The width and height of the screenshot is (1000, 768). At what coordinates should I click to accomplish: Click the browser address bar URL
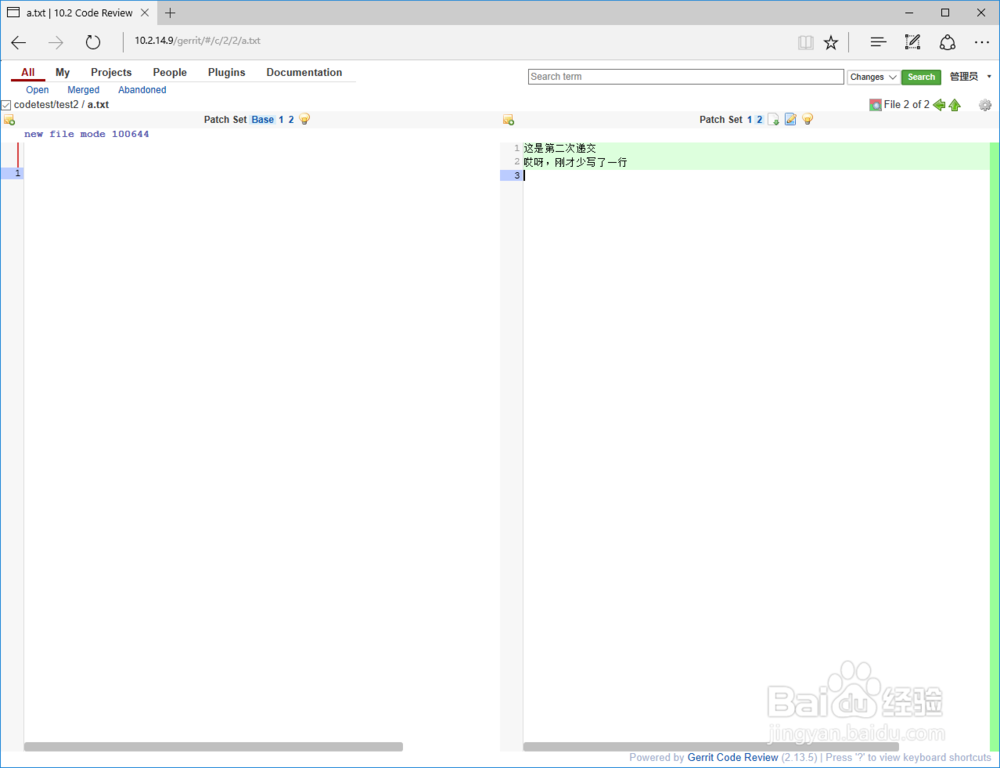coord(197,41)
